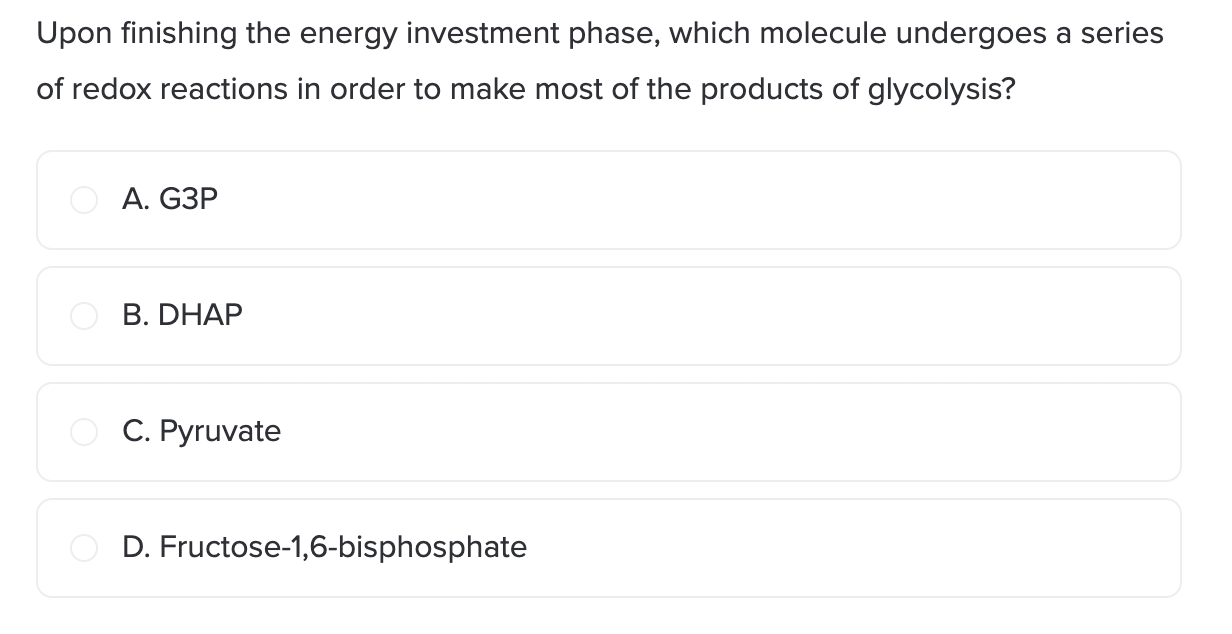Pick the Fructose-1,6-bisphosphate radio button
1232x634 pixels.
pos(84,548)
